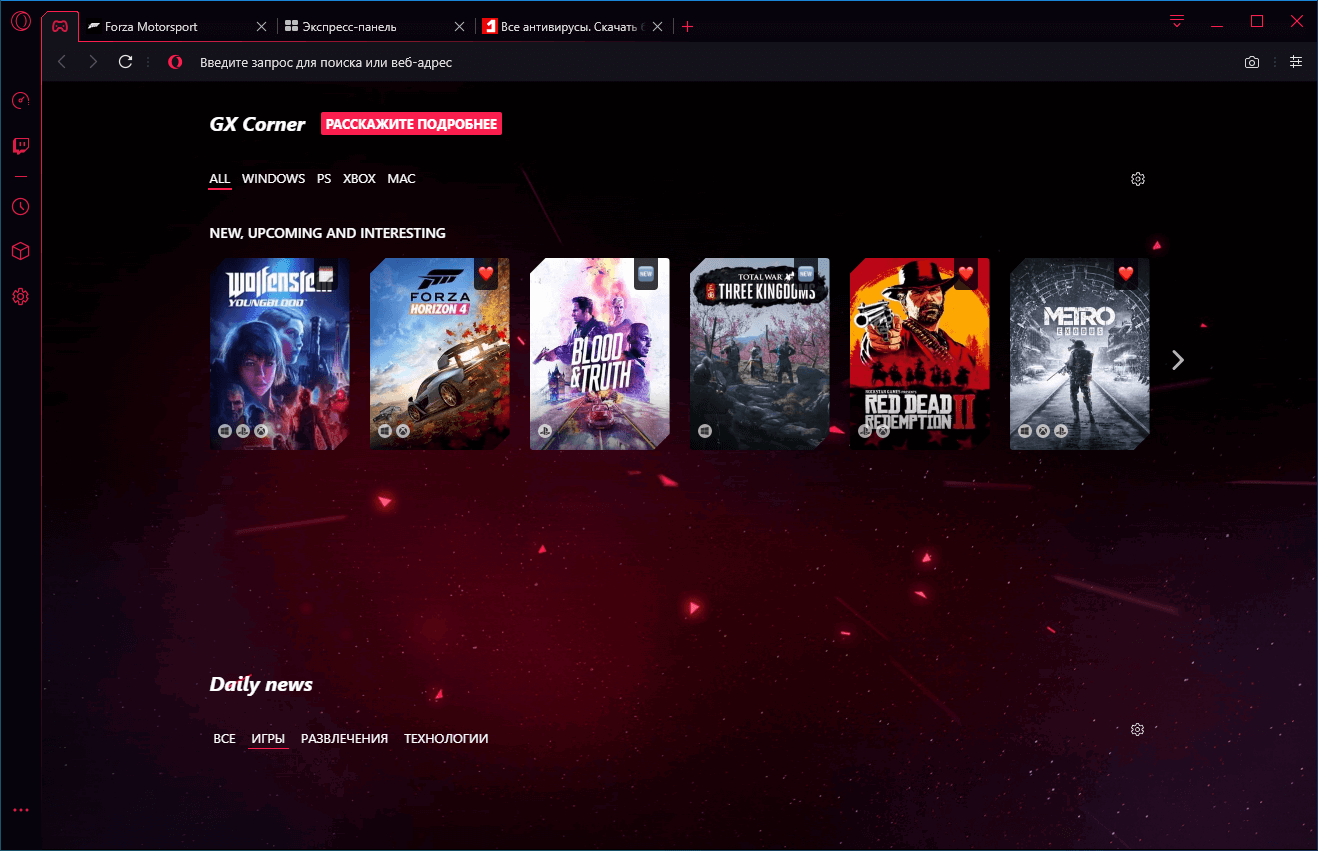Take a snapshot with the camera icon
The height and width of the screenshot is (851, 1318).
(1252, 62)
